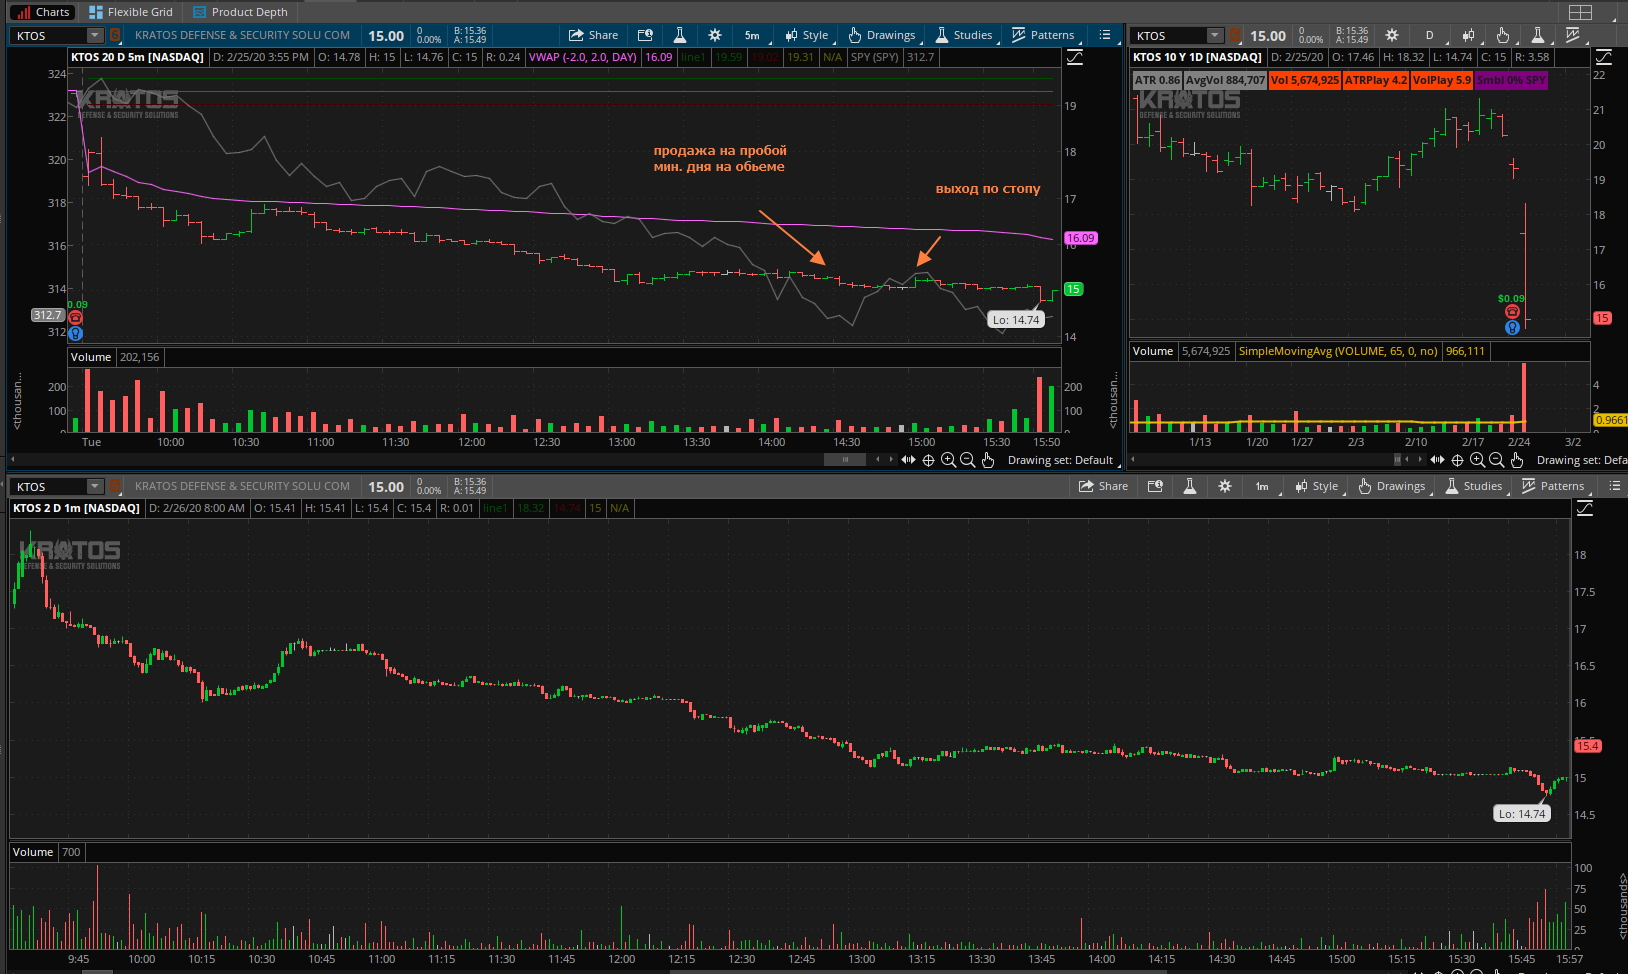The height and width of the screenshot is (974, 1628).
Task: Click the symbol field in the daily chart
Action: point(1169,35)
